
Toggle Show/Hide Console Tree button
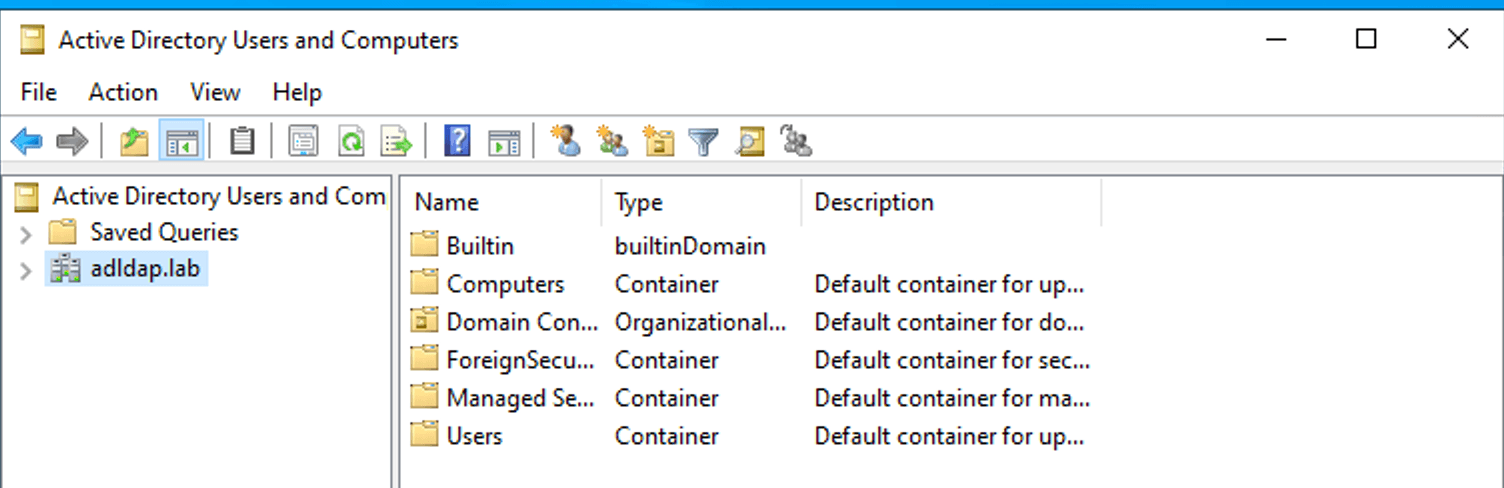182,141
